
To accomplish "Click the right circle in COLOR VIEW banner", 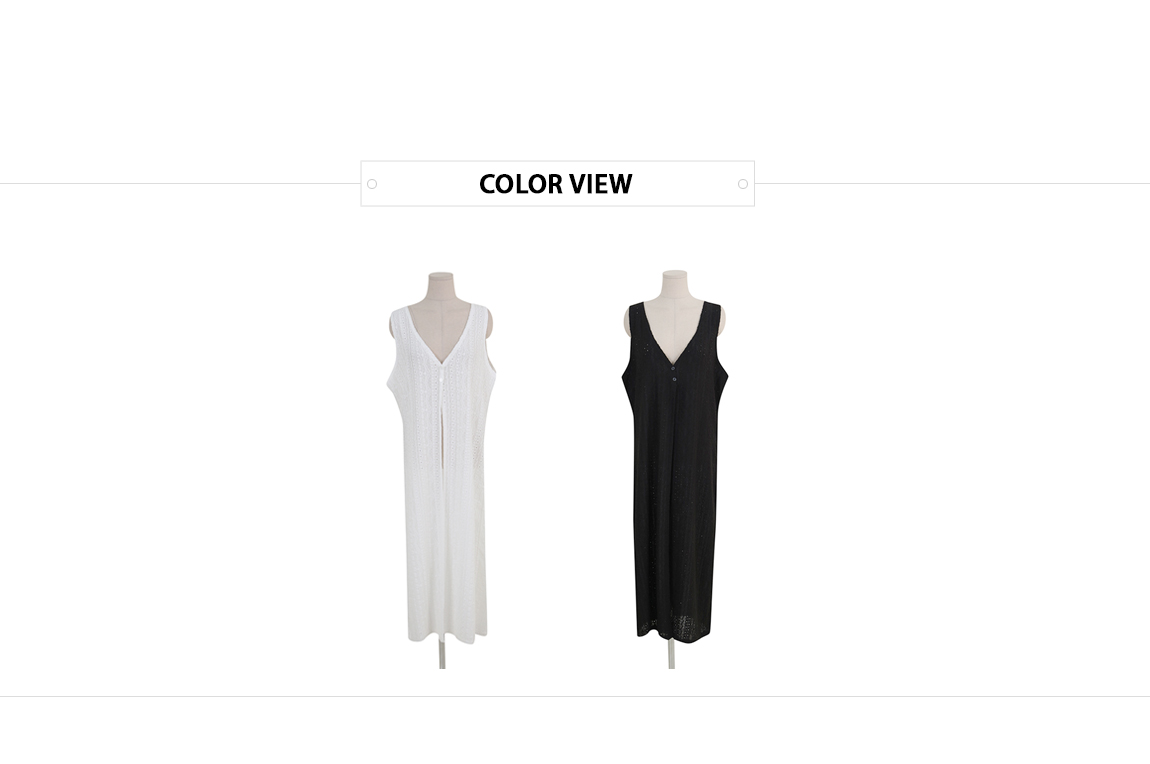I will [743, 184].
